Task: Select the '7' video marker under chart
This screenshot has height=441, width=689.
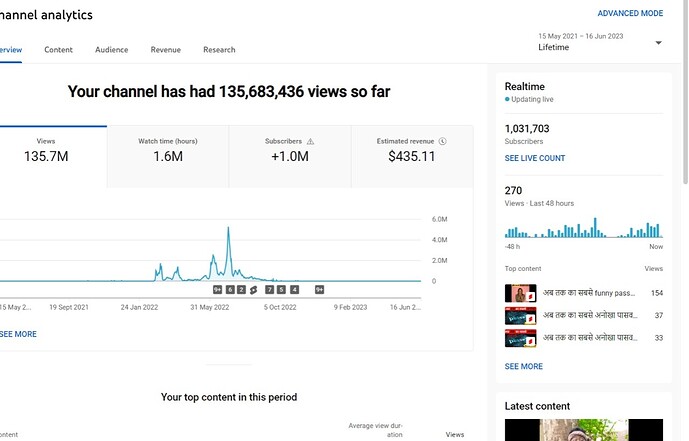Action: point(269,289)
